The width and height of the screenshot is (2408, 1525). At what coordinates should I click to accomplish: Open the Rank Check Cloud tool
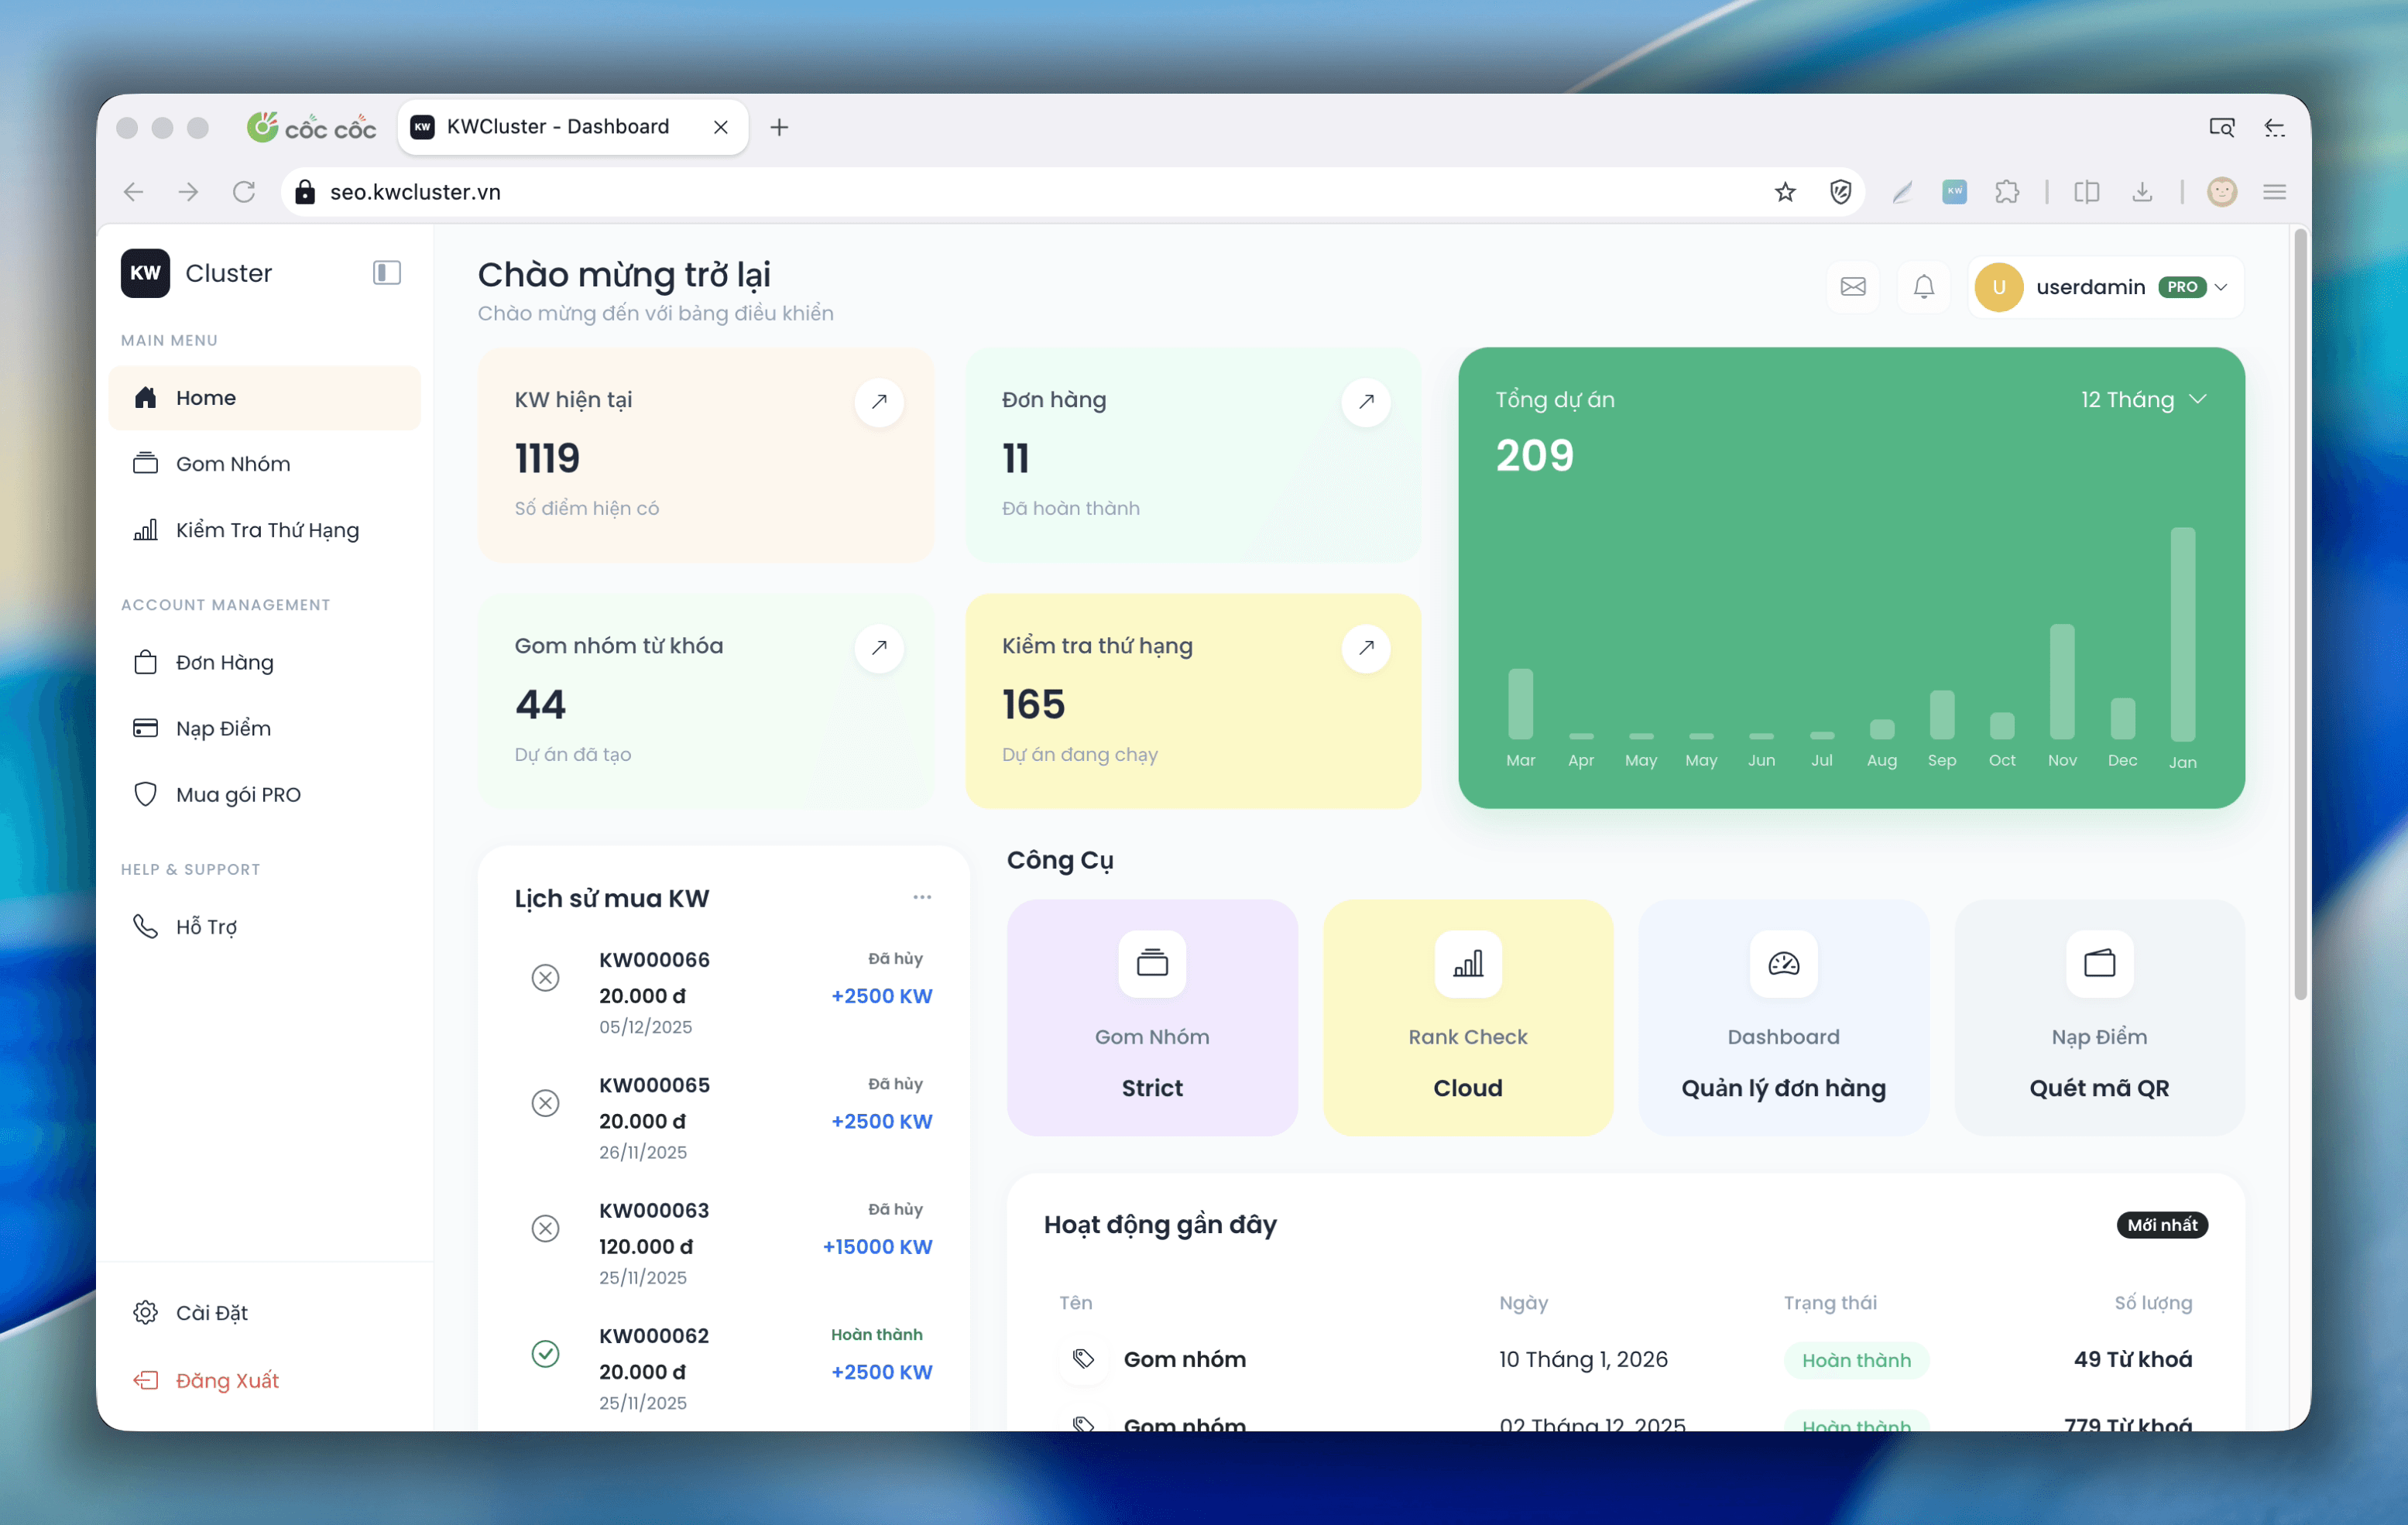point(1467,1018)
